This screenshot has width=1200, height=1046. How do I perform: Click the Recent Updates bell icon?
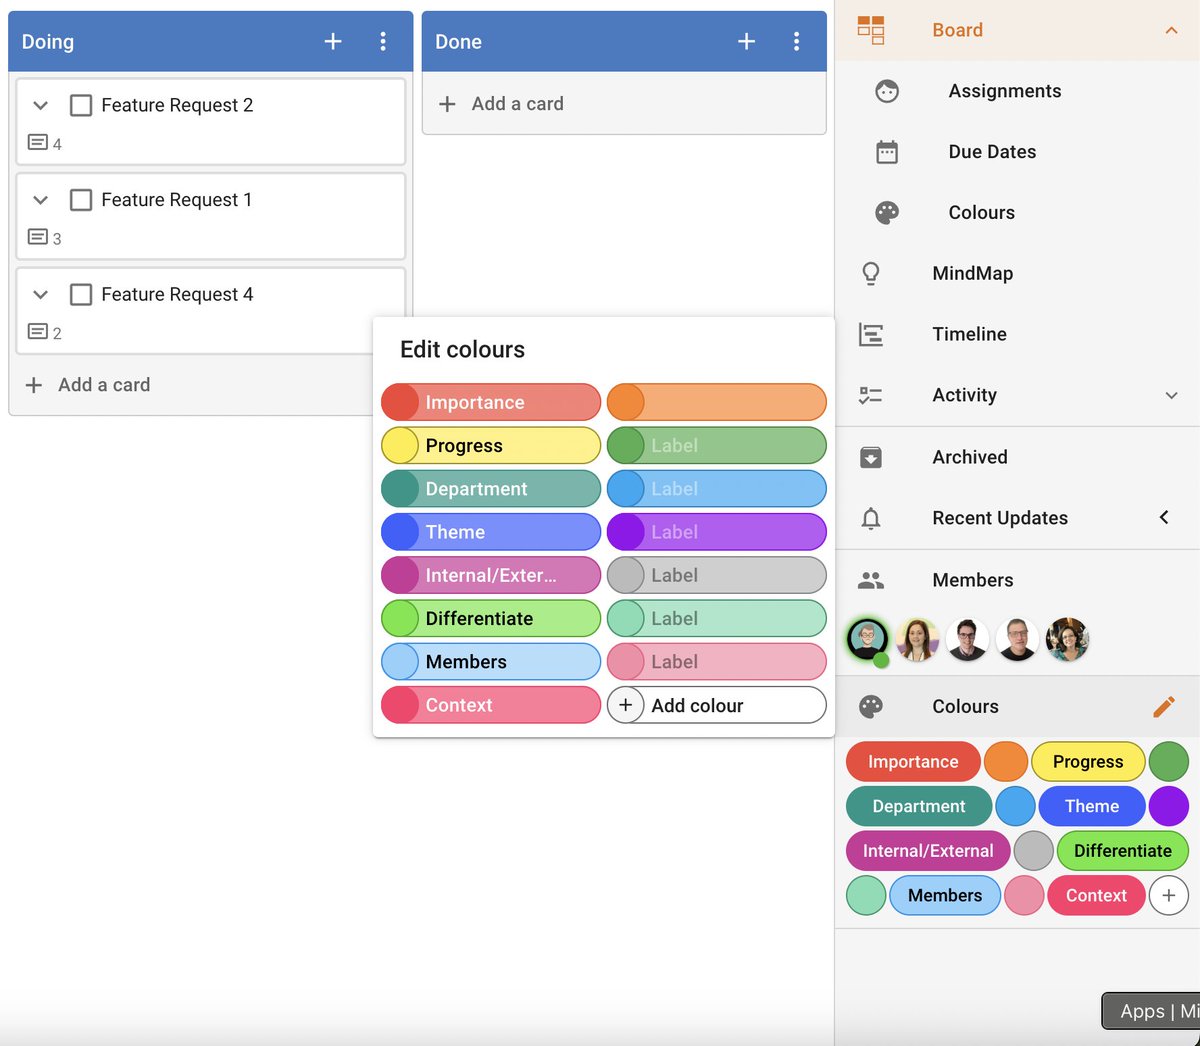tap(871, 518)
